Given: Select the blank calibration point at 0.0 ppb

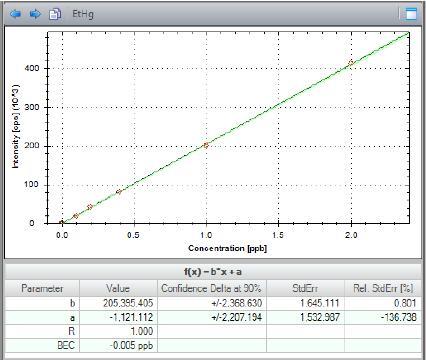Looking at the screenshot, I should pyautogui.click(x=62, y=223).
